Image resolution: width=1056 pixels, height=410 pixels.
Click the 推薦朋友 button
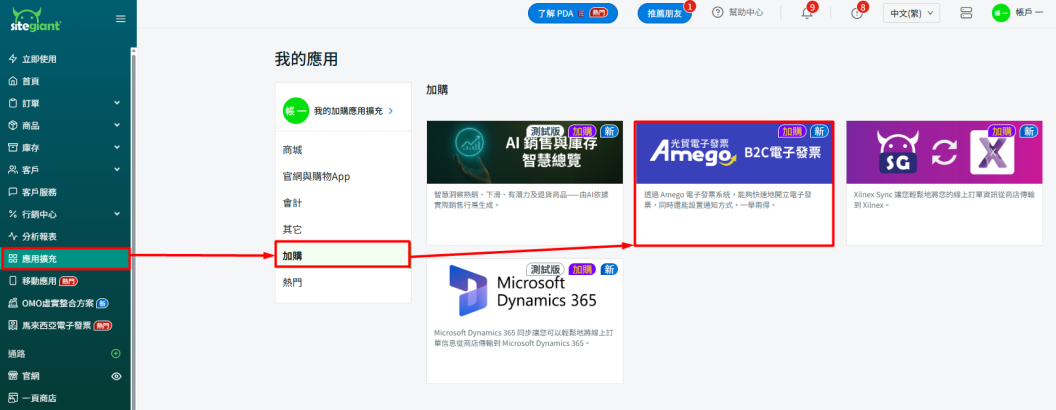[x=664, y=13]
